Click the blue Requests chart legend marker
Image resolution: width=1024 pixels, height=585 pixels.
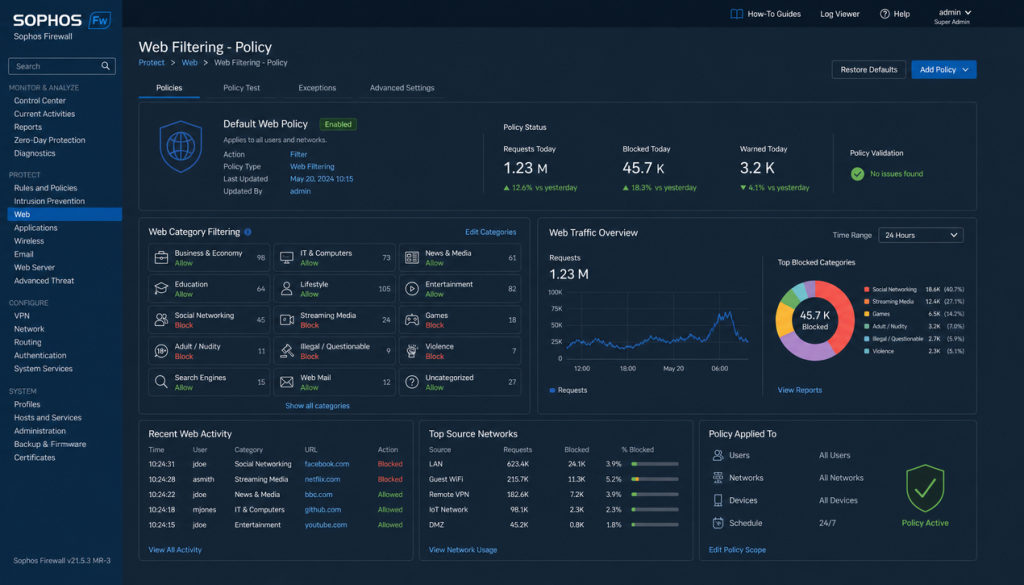(x=552, y=390)
